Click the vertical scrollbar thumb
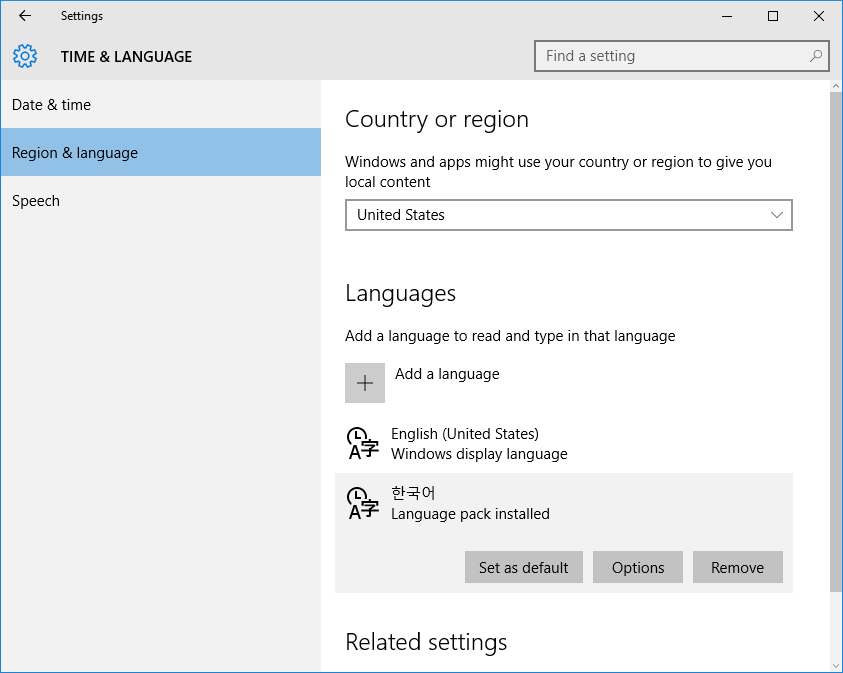Image resolution: width=843 pixels, height=673 pixels. 835,341
